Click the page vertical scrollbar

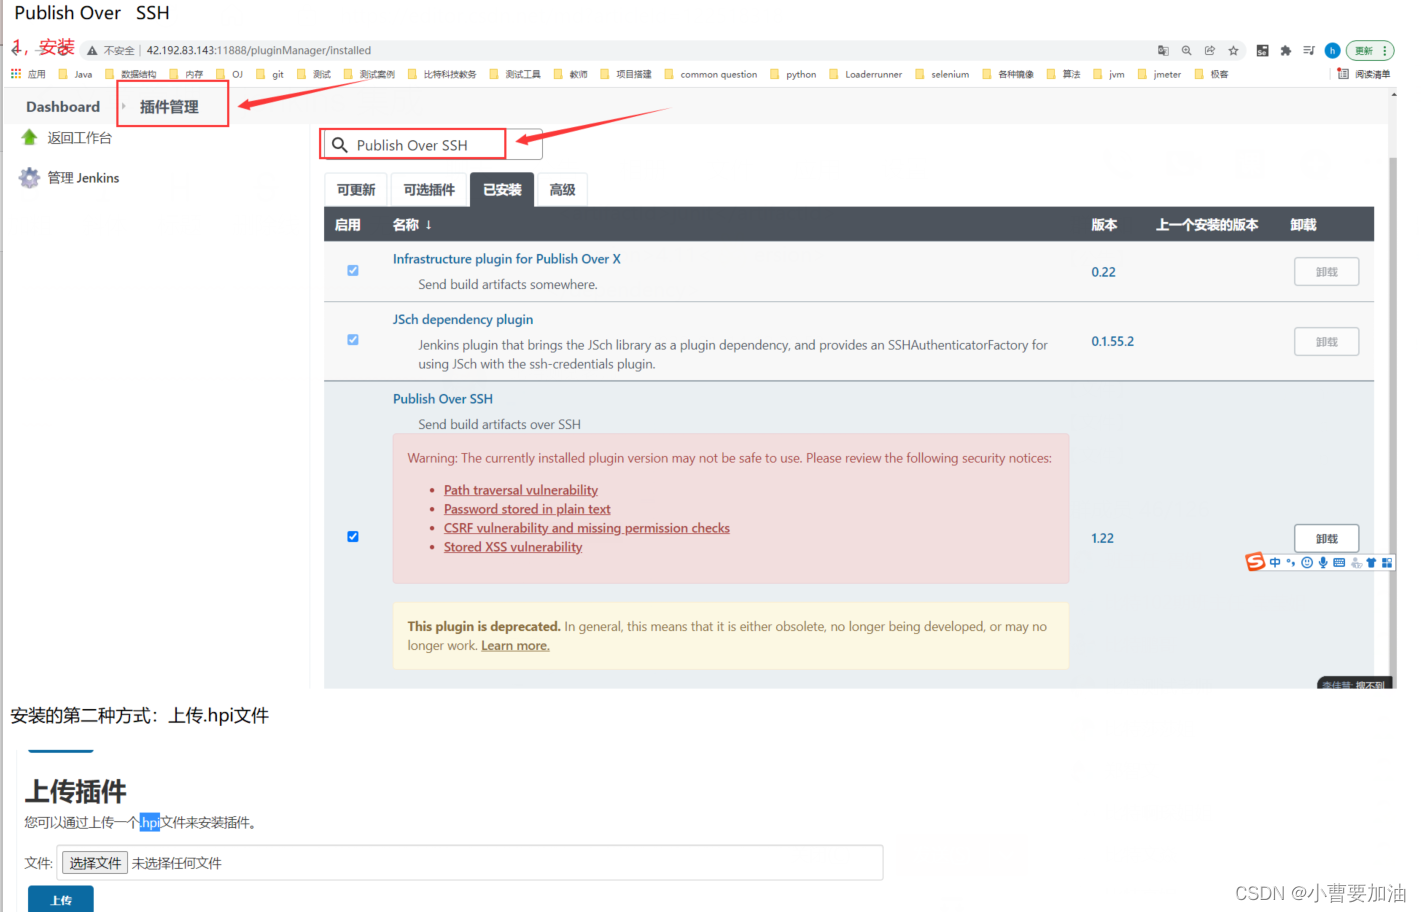[x=1393, y=390]
